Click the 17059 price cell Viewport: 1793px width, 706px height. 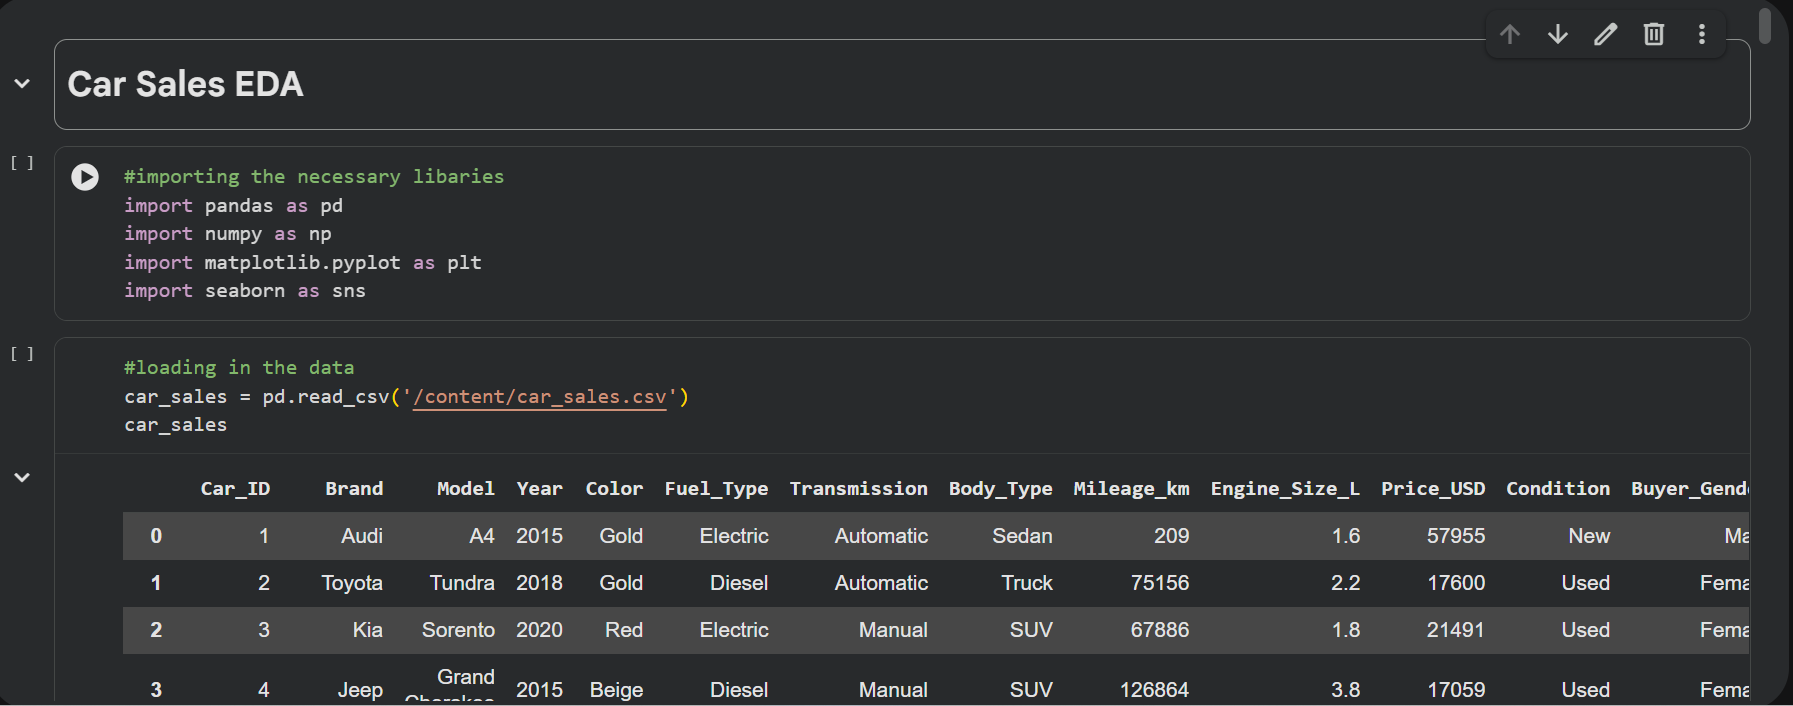tap(1456, 690)
